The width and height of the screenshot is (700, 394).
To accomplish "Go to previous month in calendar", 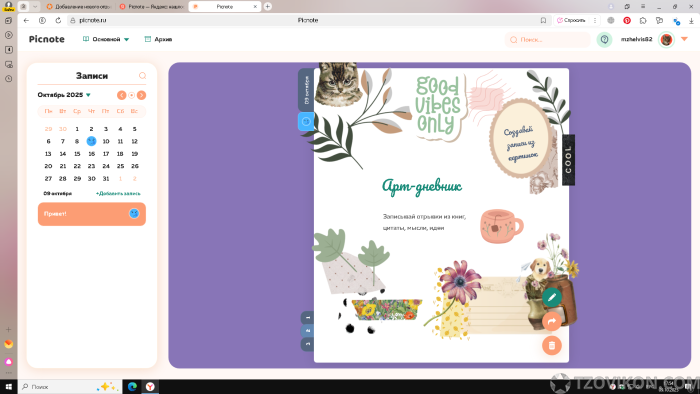I will pos(121,95).
